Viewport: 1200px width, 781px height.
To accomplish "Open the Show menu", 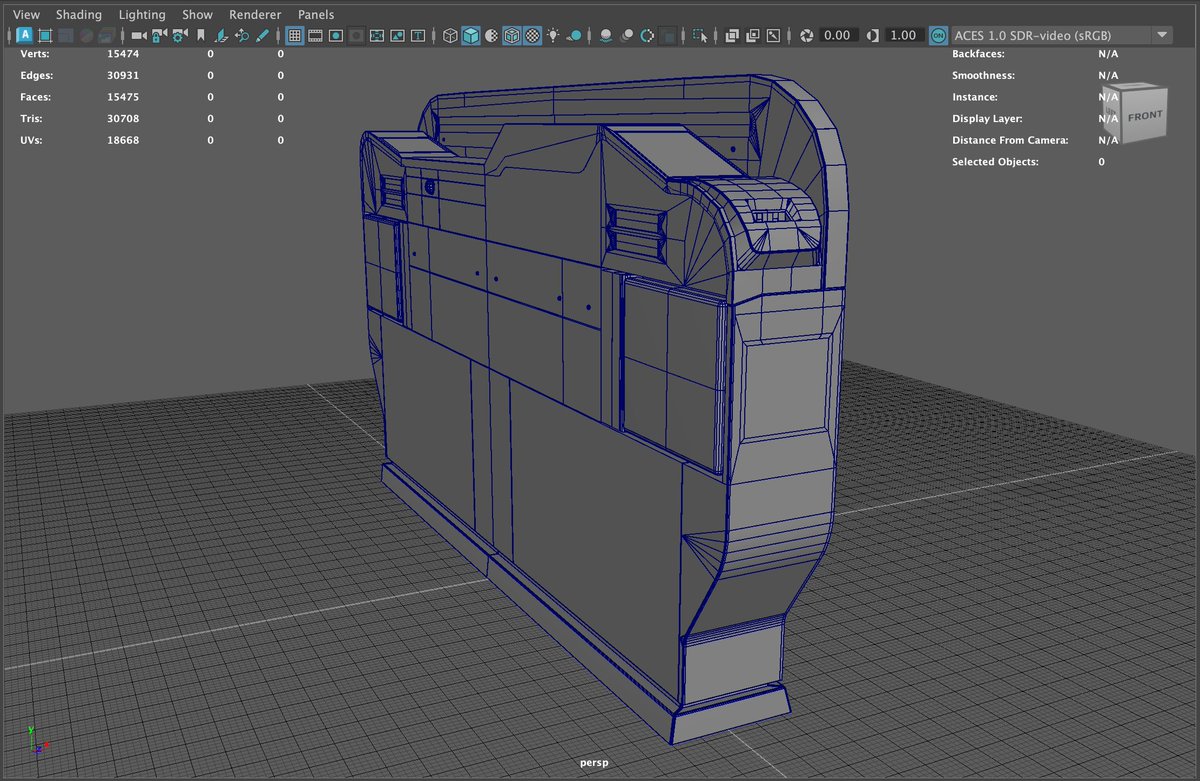I will click(197, 15).
